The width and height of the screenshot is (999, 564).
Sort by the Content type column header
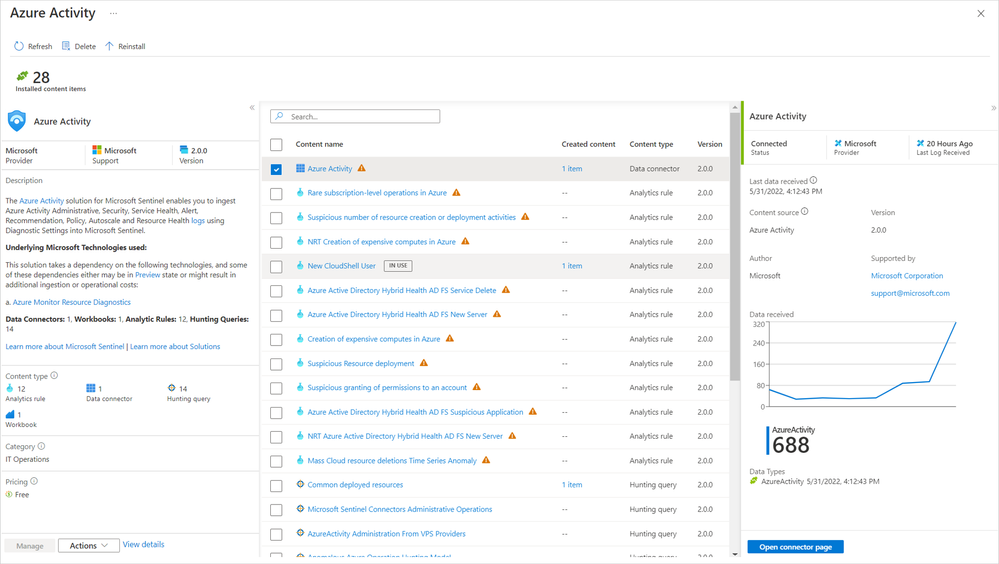pos(651,144)
